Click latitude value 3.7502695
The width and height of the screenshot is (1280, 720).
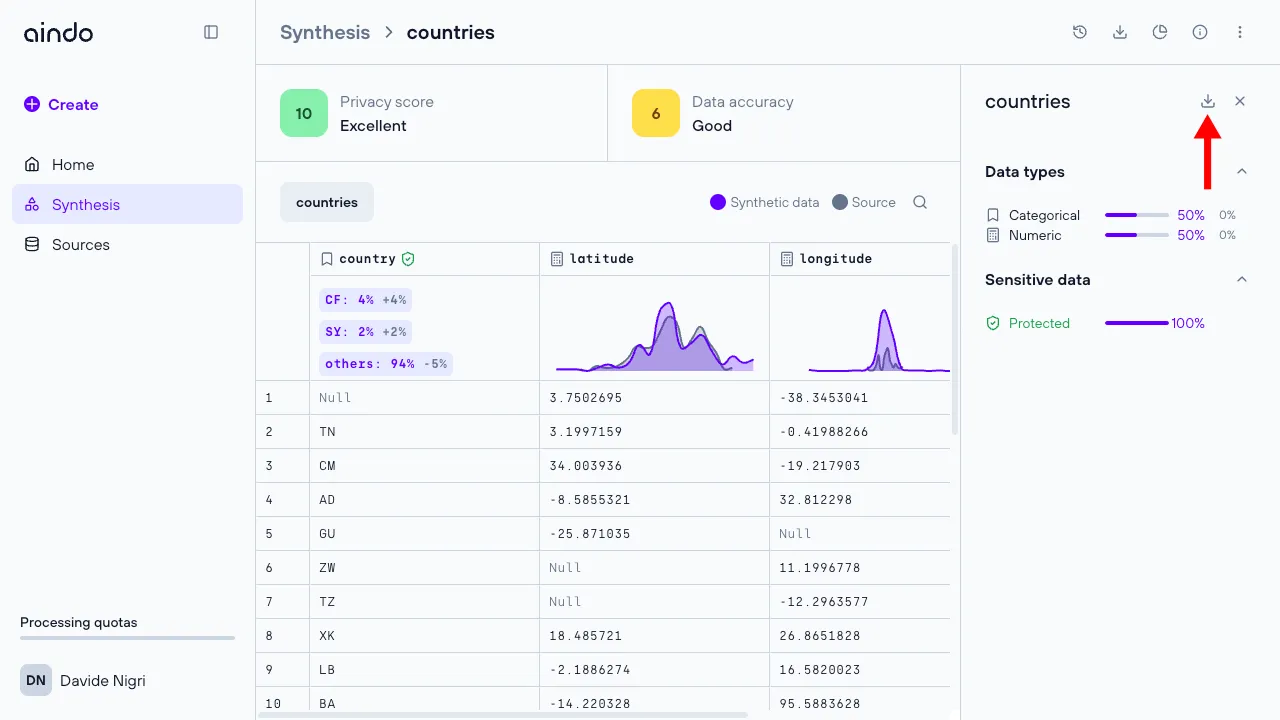[586, 398]
